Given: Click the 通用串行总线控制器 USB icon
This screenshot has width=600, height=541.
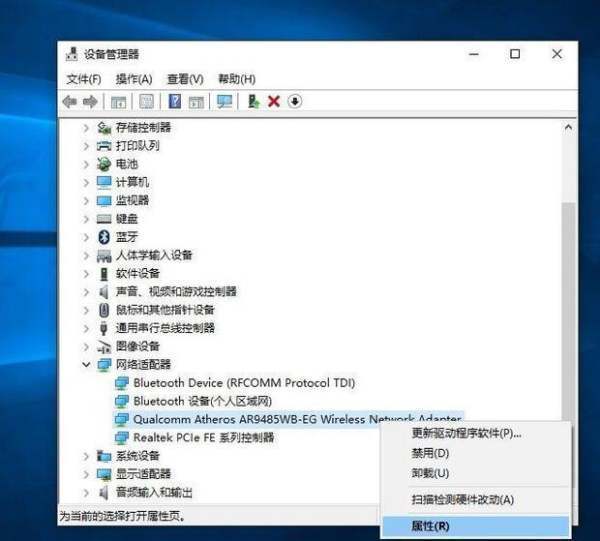Looking at the screenshot, I should pyautogui.click(x=104, y=328).
